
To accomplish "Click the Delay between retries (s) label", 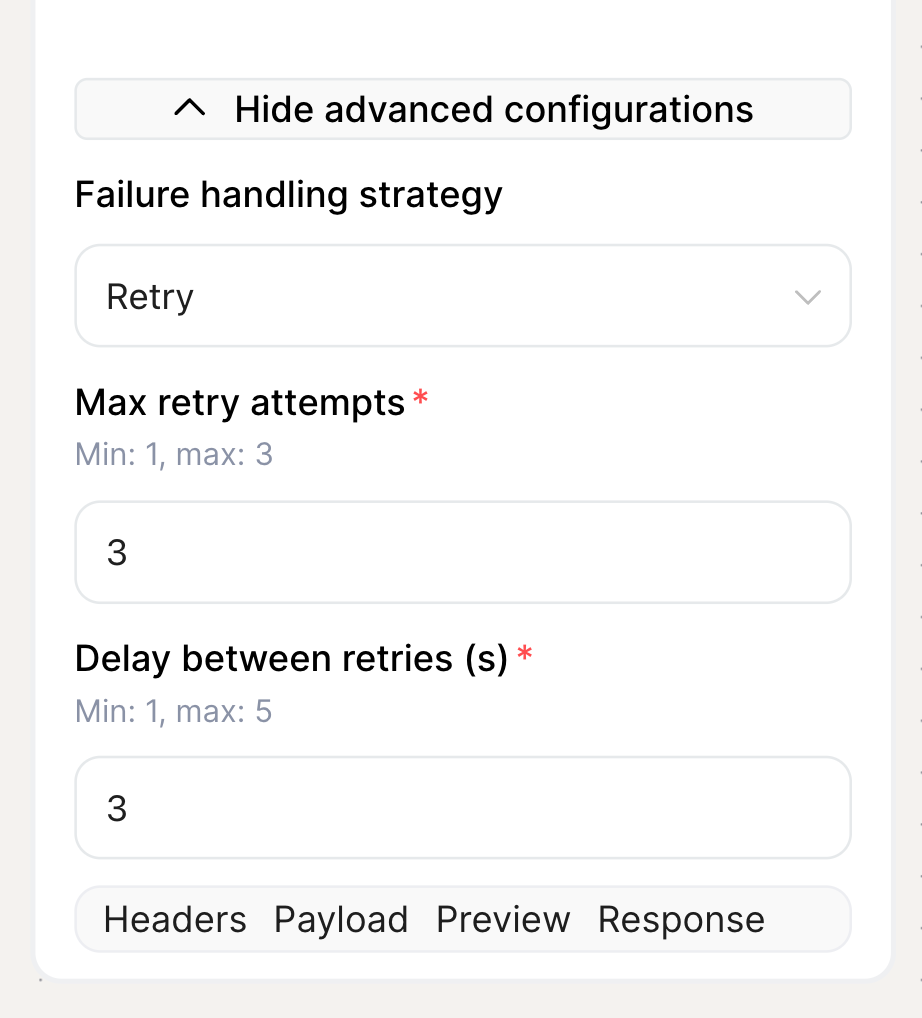I will point(292,658).
